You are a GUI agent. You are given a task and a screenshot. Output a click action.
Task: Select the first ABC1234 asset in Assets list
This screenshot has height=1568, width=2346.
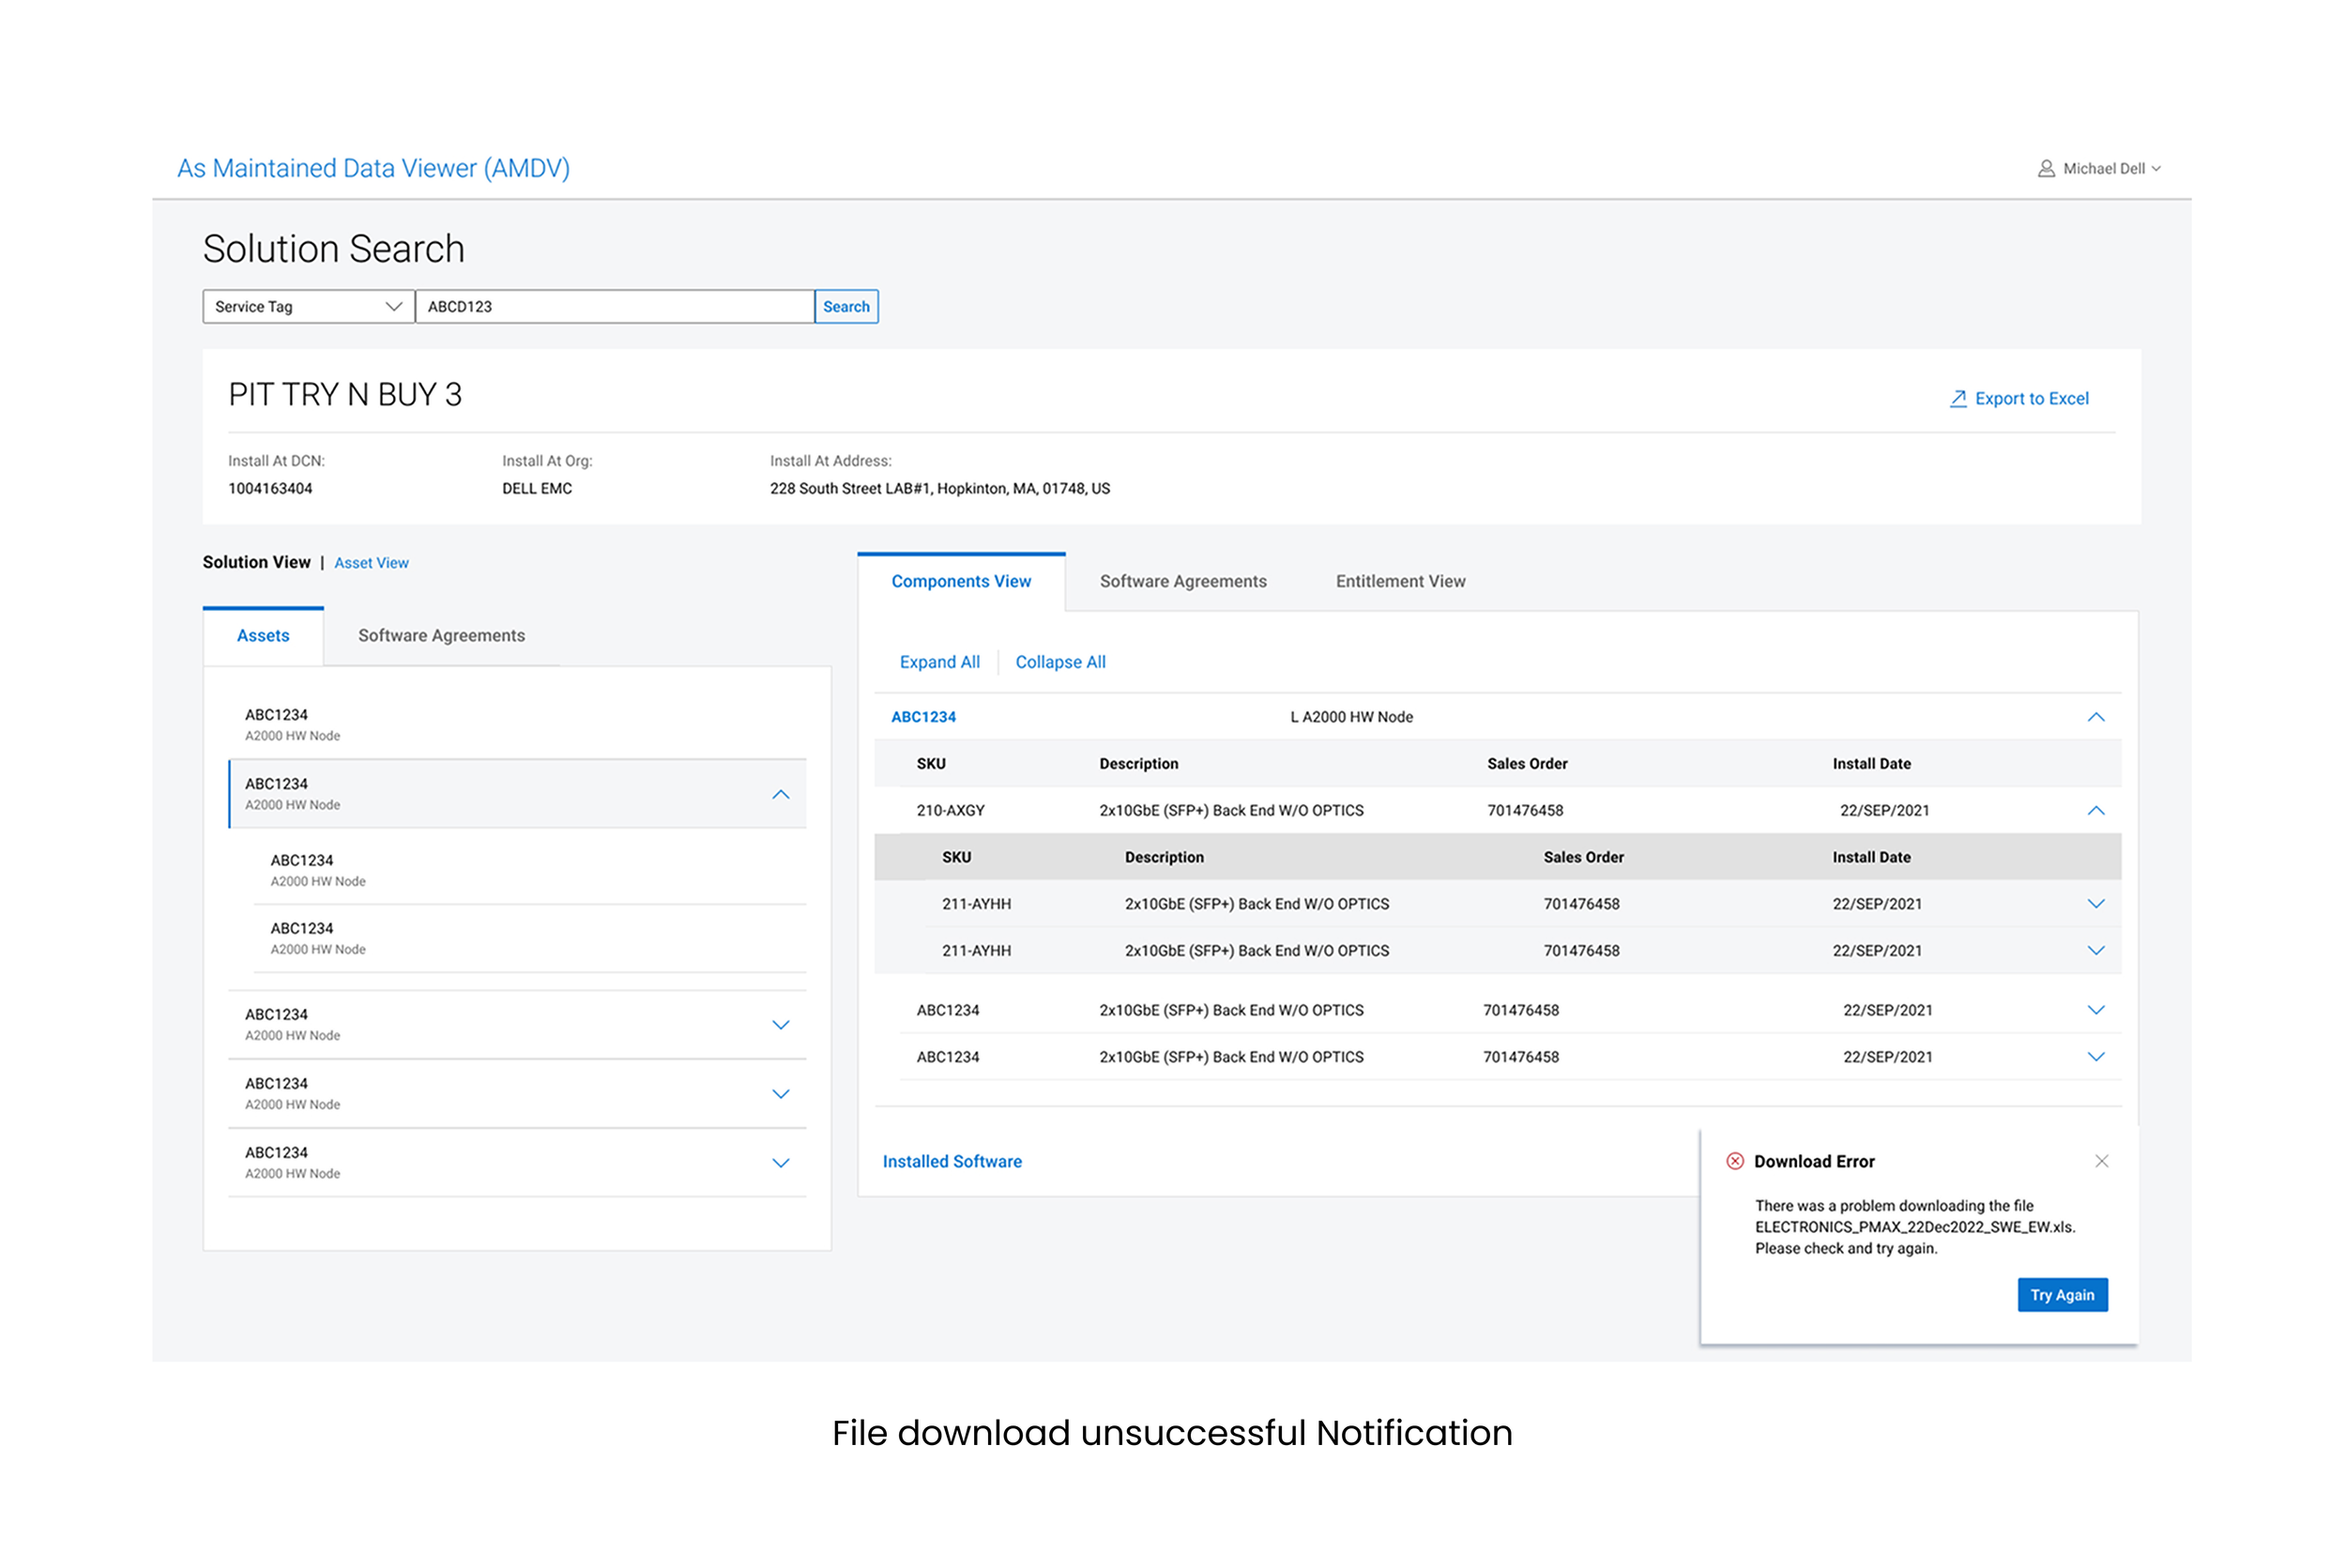coord(517,725)
